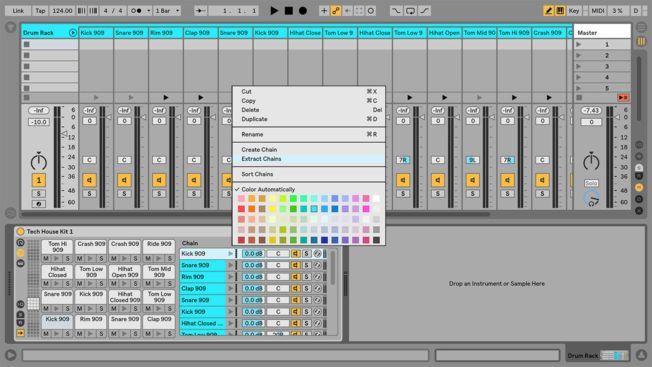Toggle Tech House Kit 1 device on/off
Image resolution: width=652 pixels, height=367 pixels.
point(20,232)
